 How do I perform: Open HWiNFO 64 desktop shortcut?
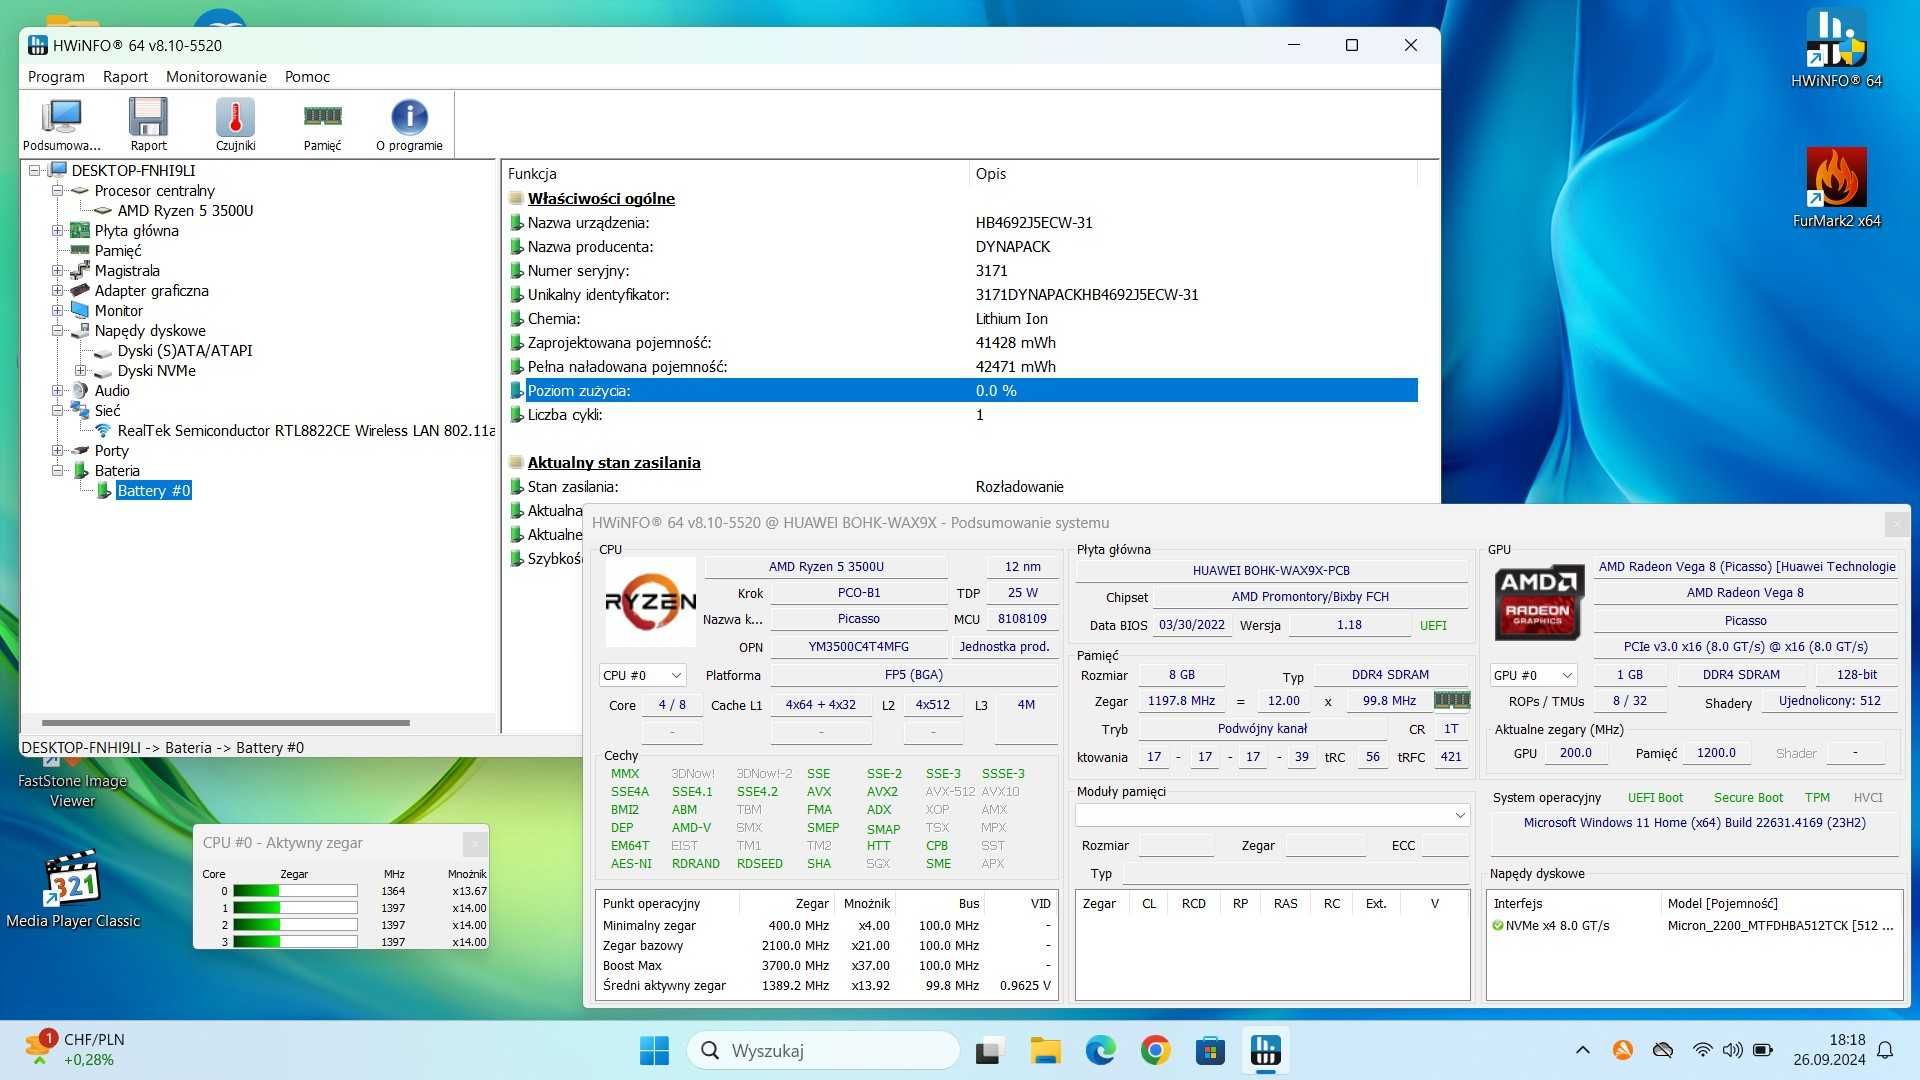click(1836, 48)
